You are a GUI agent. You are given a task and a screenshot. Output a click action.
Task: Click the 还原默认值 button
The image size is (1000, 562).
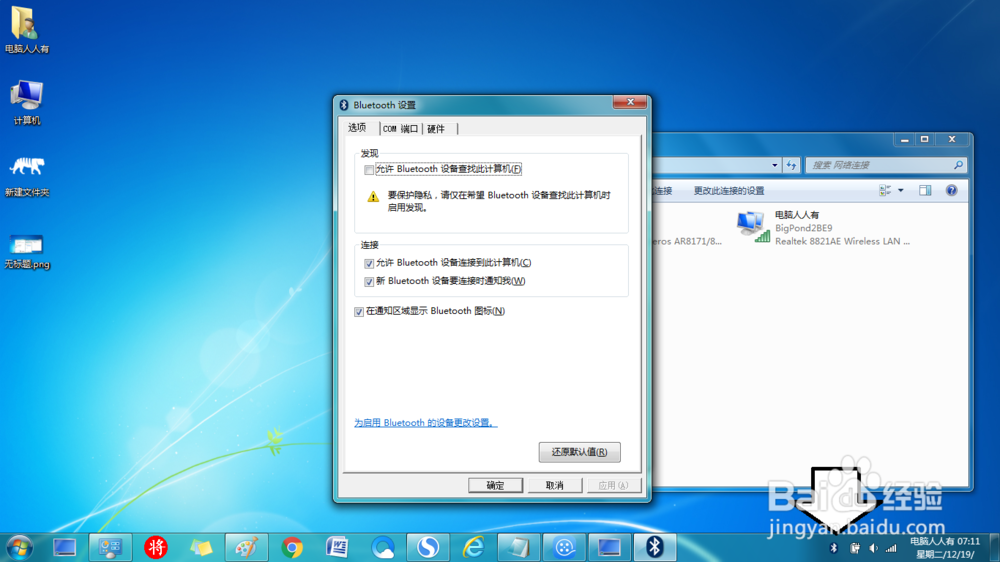[579, 452]
